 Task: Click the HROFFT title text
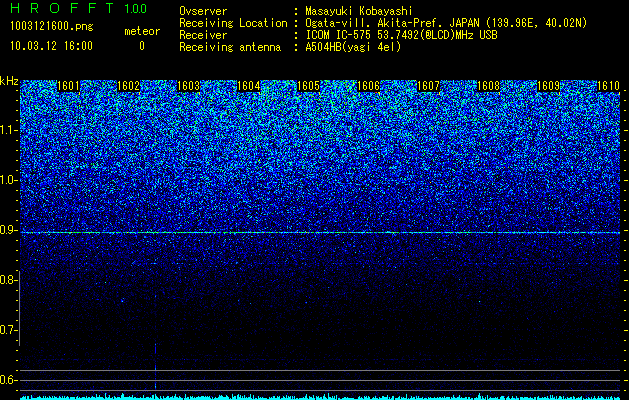(62, 8)
